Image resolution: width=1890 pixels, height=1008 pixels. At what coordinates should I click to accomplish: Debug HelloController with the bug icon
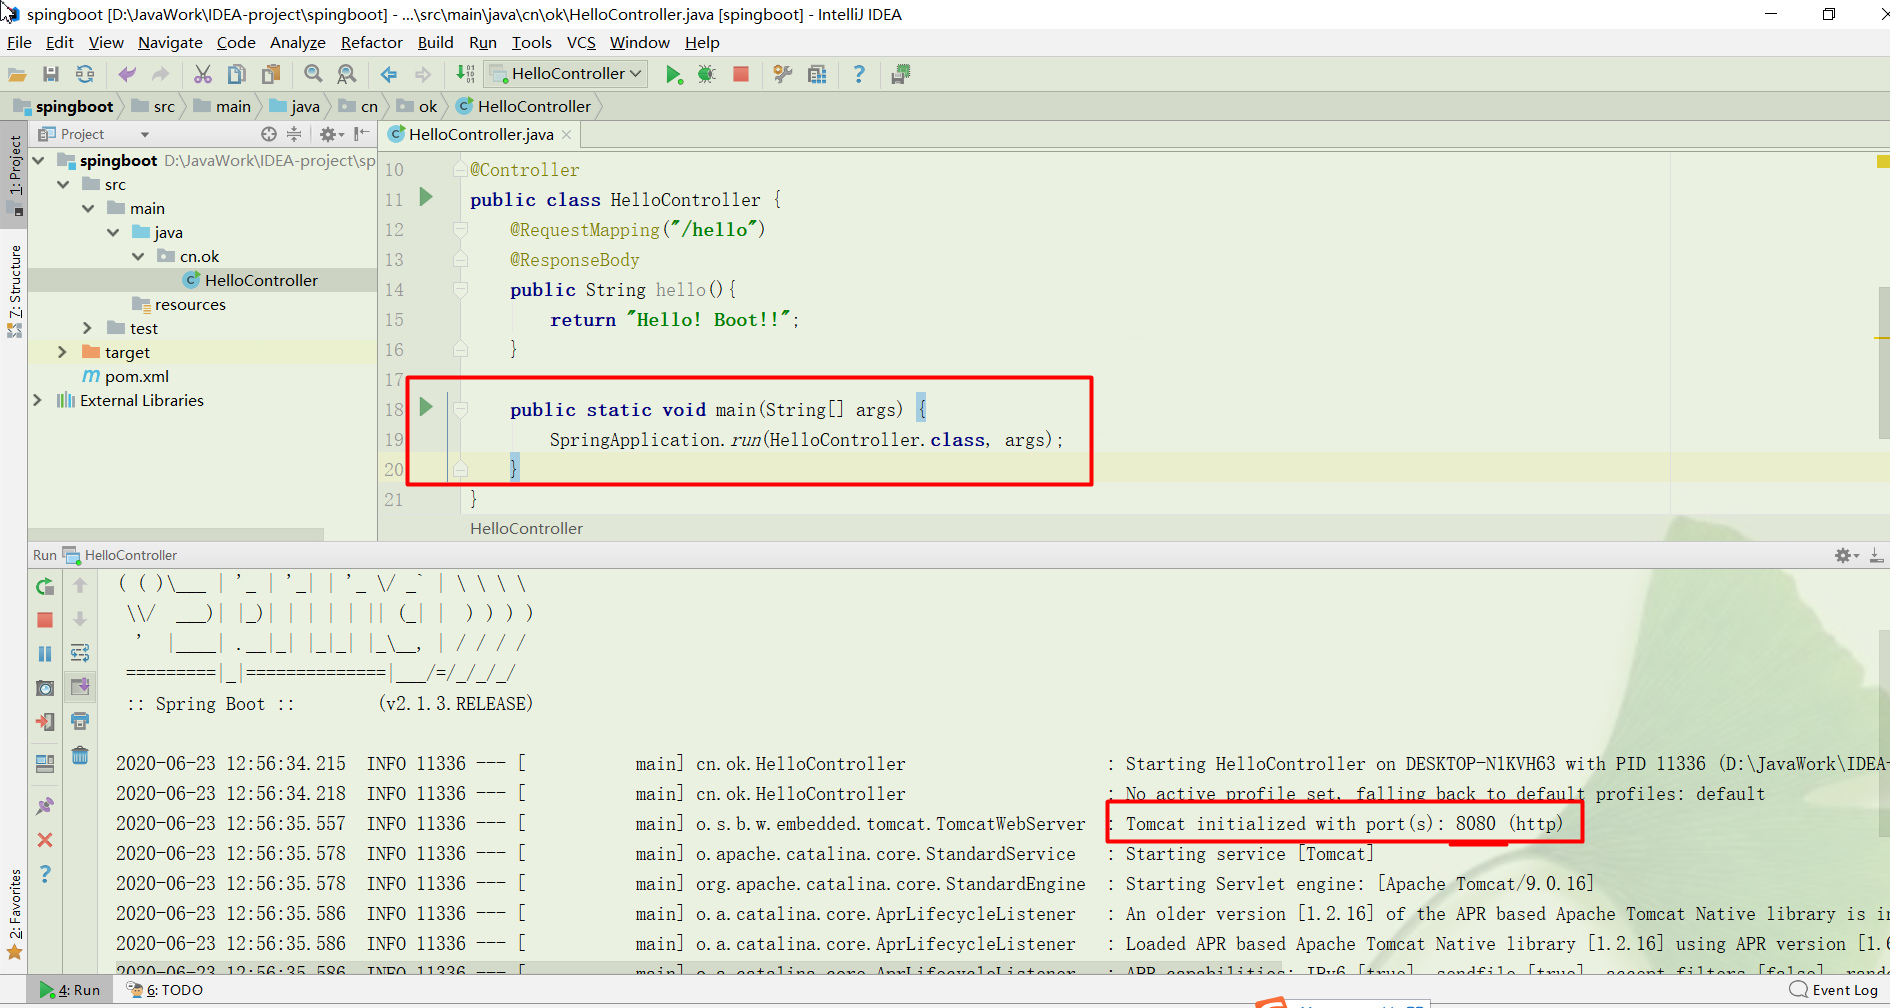tap(707, 74)
